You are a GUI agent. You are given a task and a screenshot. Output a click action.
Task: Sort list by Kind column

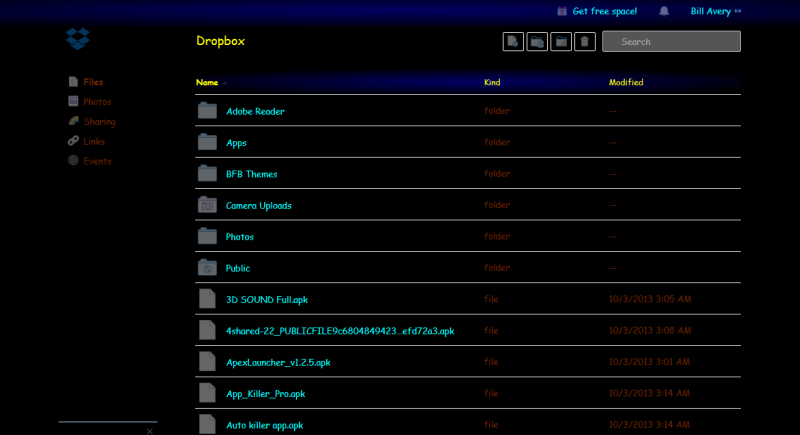point(492,82)
